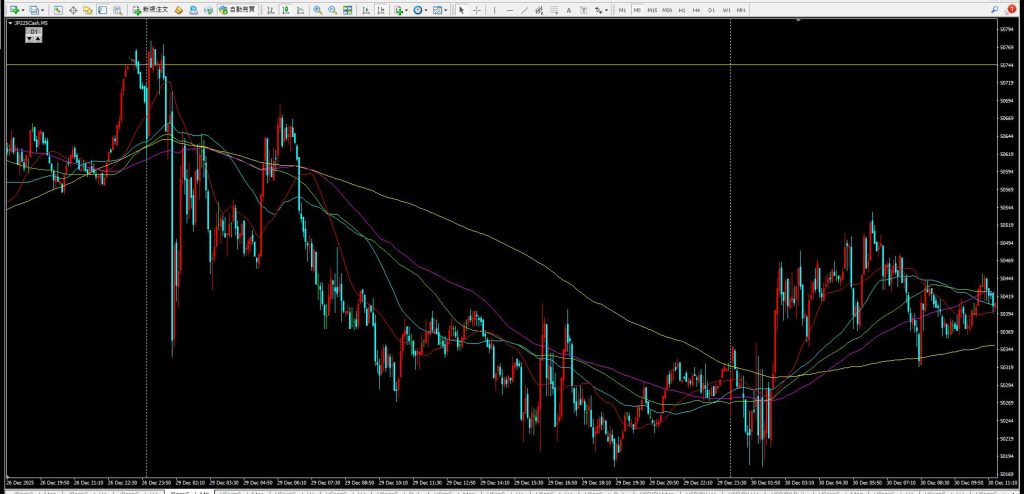Select the vertical line drawing tool
Image resolution: width=1024 pixels, height=494 pixels.
tap(494, 9)
